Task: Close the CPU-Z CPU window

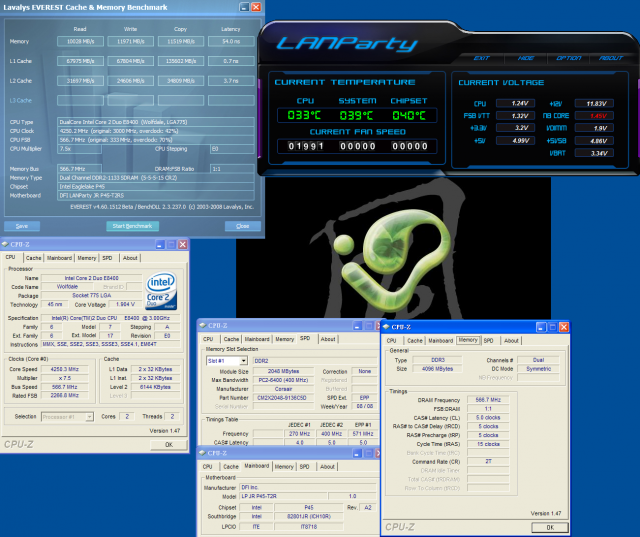Action: 182,244
